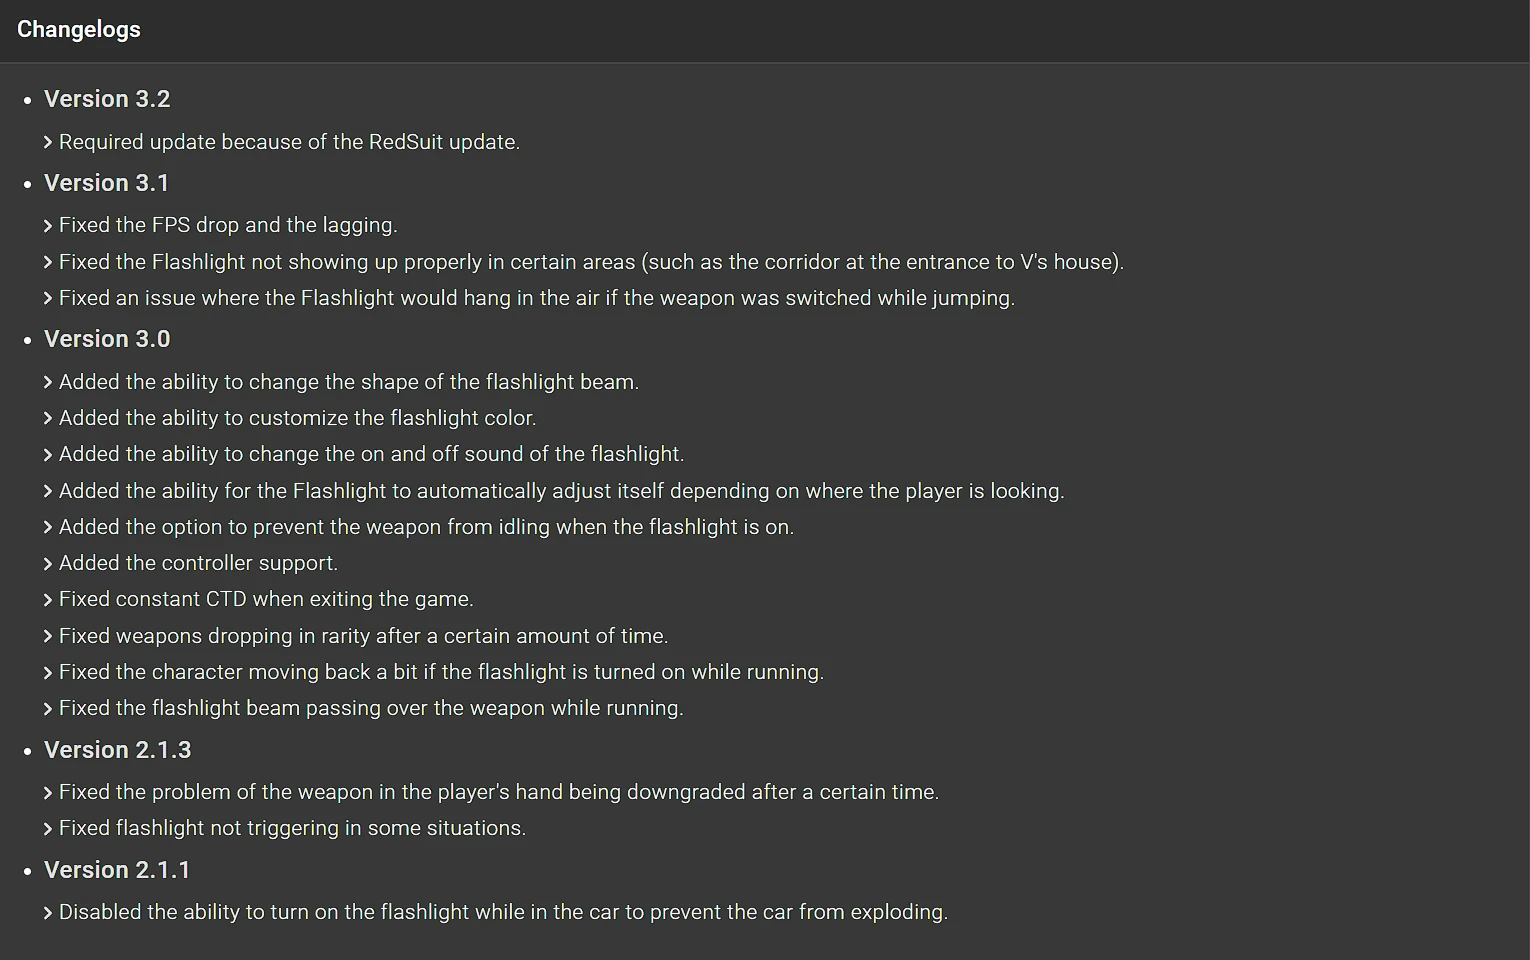Click the Flashlight hang in air fix line

coord(537,298)
